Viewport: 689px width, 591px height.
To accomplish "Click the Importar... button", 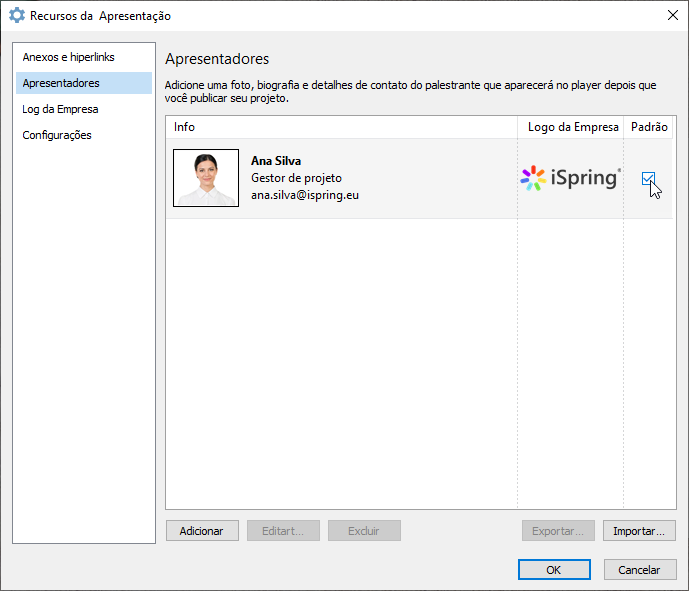I will tap(639, 531).
